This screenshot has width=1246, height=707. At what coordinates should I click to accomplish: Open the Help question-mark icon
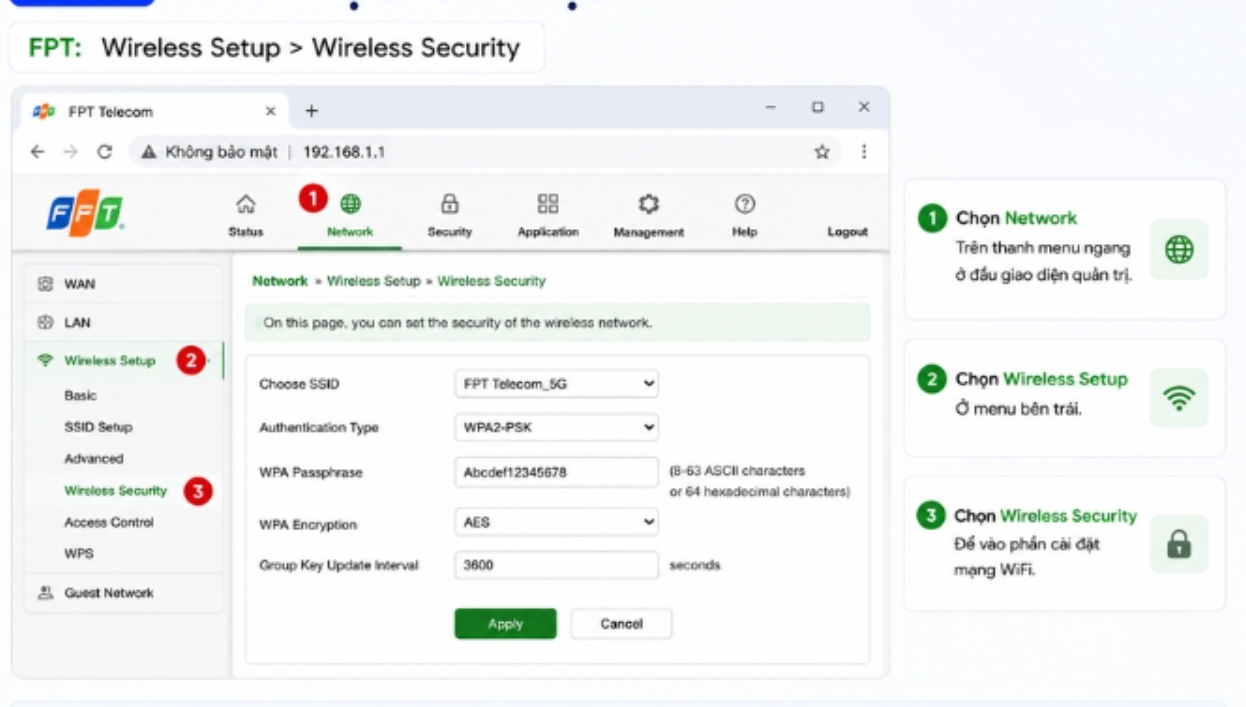744,204
